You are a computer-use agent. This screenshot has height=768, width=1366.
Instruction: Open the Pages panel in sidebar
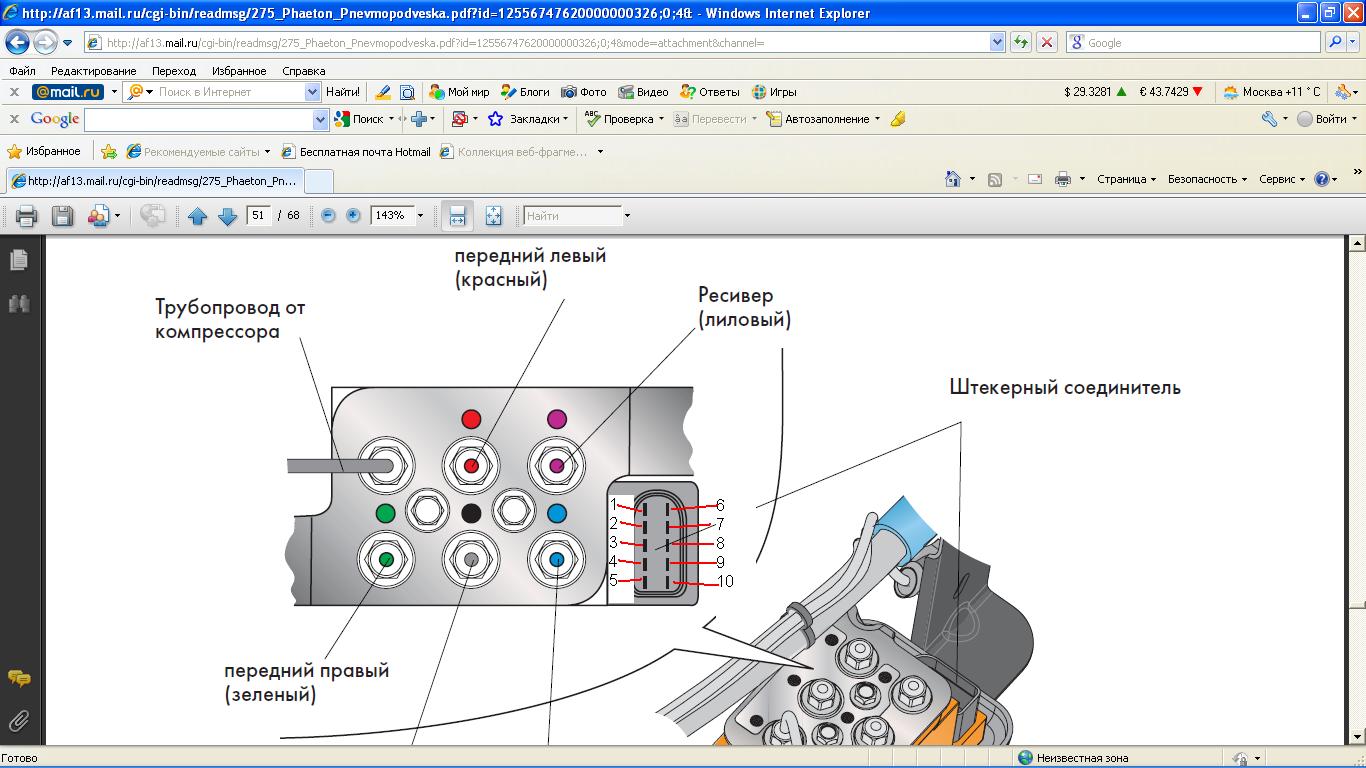pos(18,260)
